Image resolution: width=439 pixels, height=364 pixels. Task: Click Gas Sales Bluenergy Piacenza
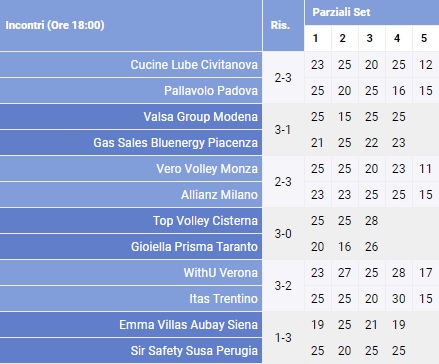click(175, 143)
